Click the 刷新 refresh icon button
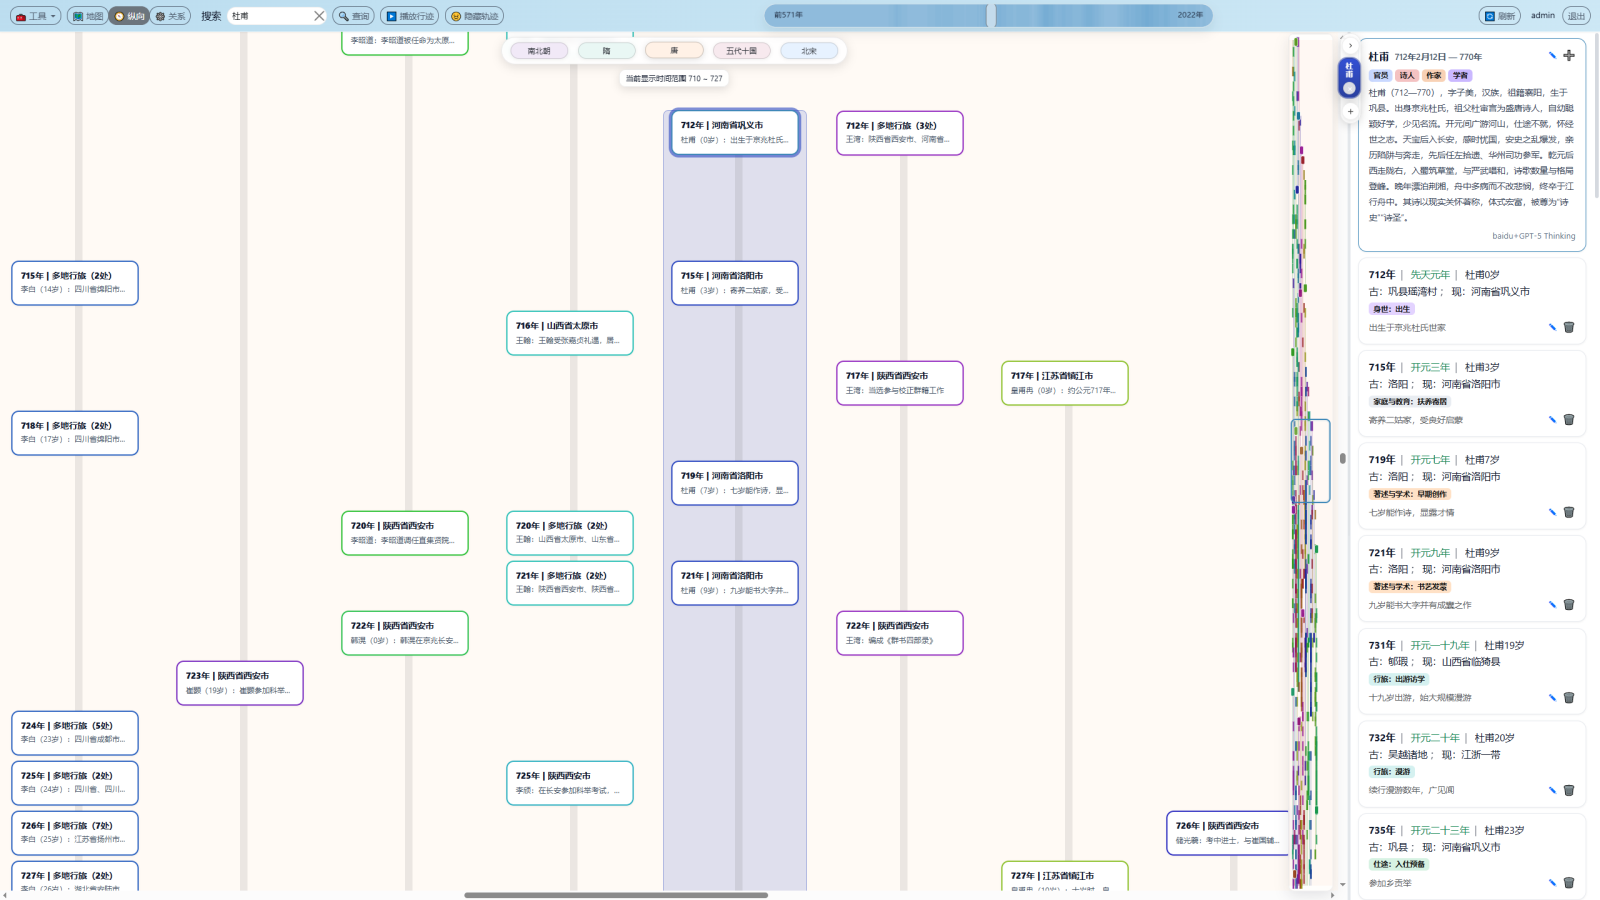Image resolution: width=1600 pixels, height=900 pixels. point(1499,16)
